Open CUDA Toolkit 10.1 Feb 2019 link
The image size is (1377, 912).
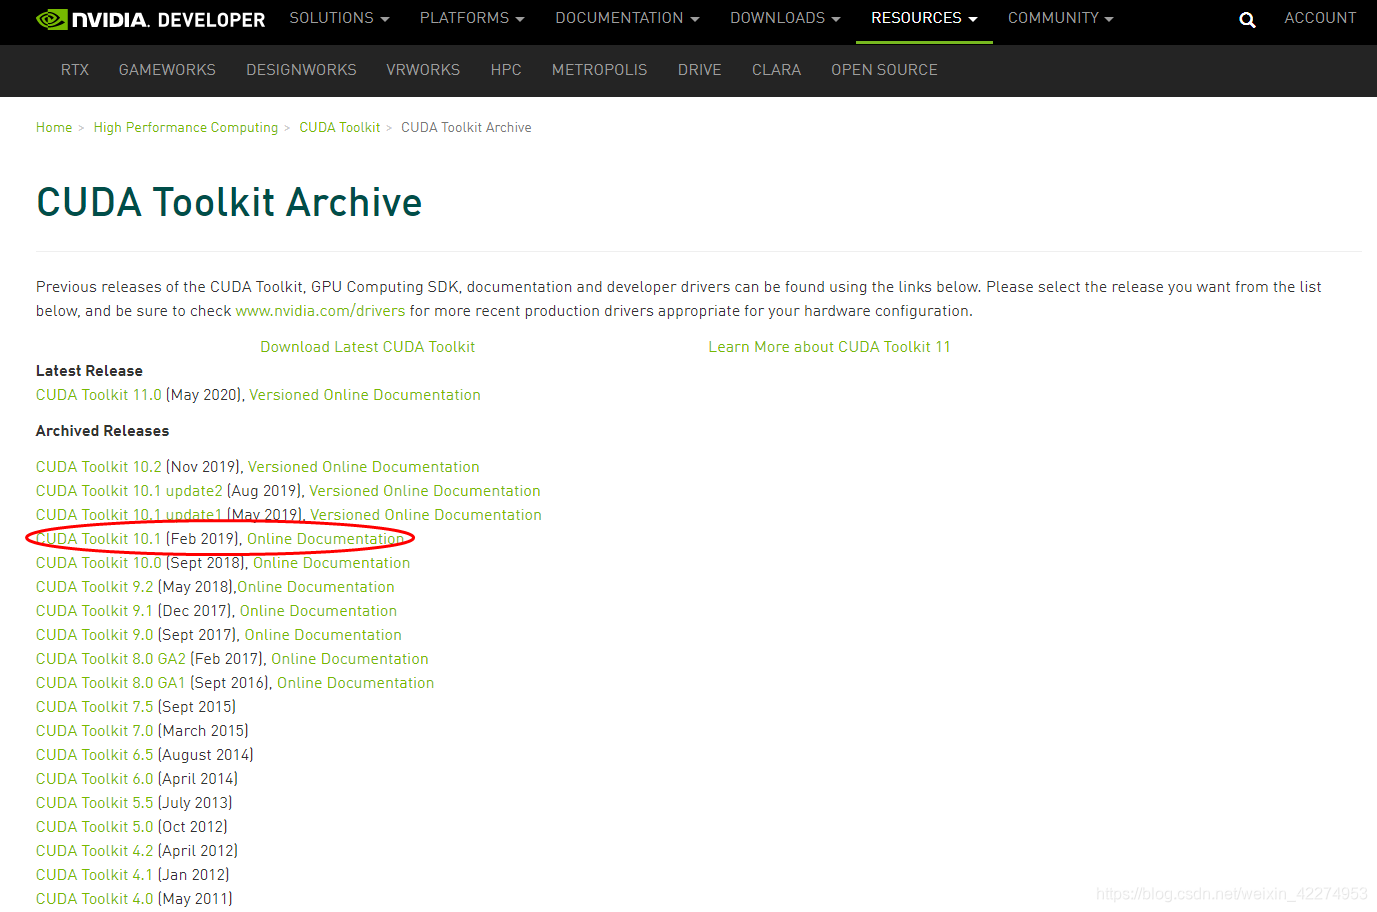pyautogui.click(x=99, y=539)
